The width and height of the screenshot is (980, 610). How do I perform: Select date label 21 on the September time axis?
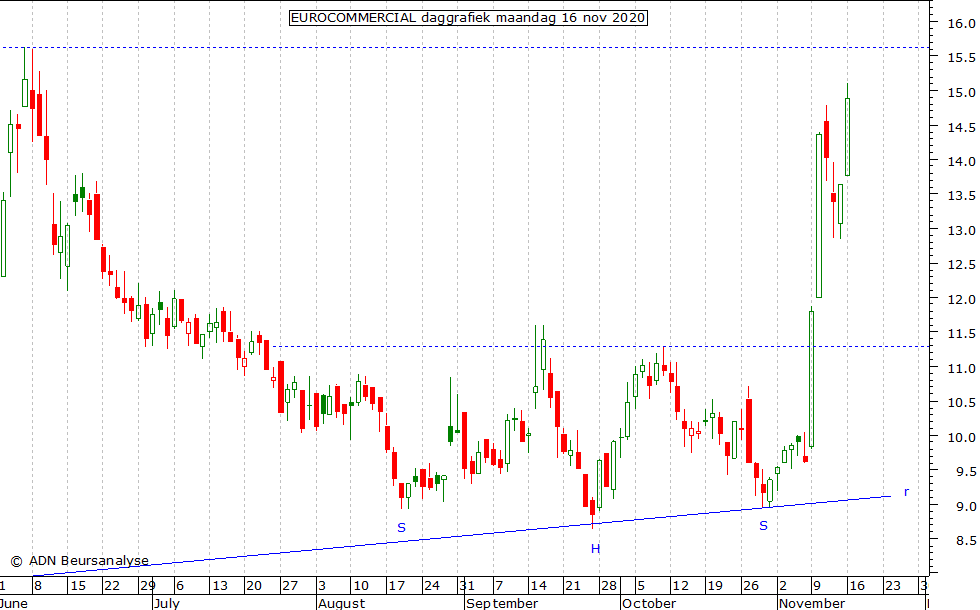pos(572,586)
